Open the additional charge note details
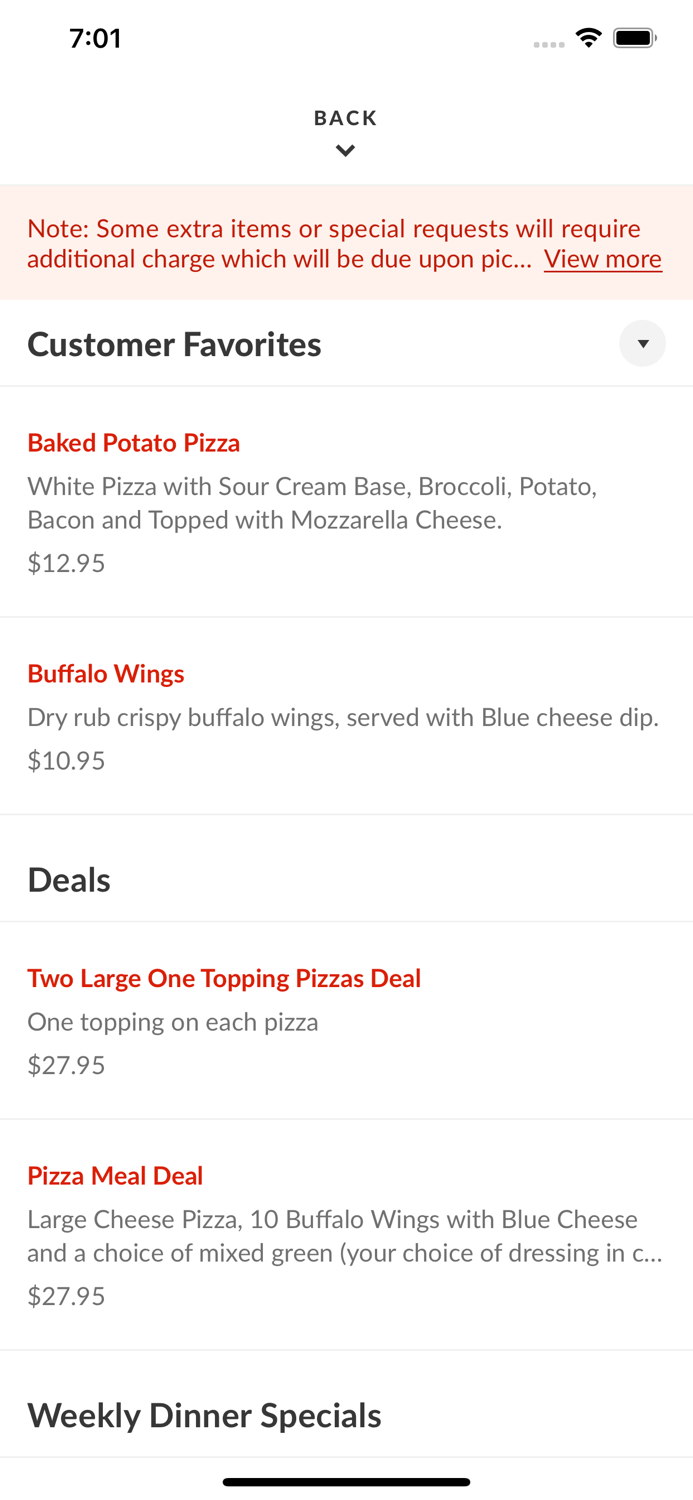Screen dimensions: 693x1500 [603, 259]
